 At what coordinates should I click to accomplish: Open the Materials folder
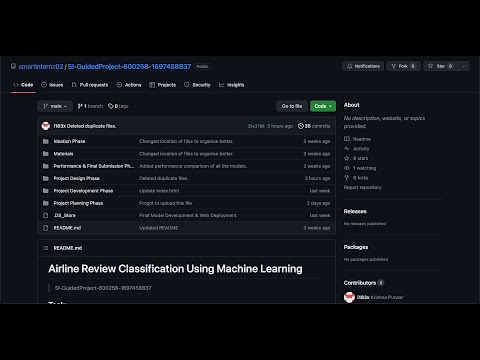63,154
